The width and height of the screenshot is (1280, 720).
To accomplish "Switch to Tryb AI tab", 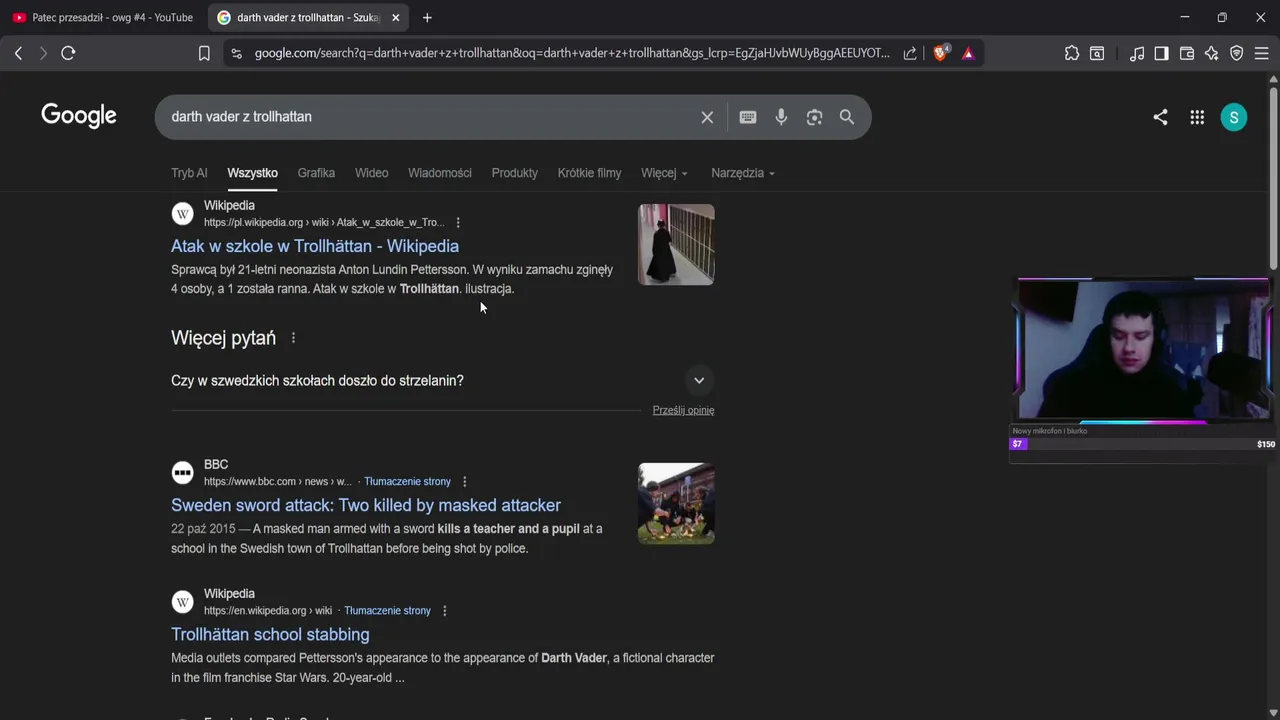I will click(x=189, y=173).
